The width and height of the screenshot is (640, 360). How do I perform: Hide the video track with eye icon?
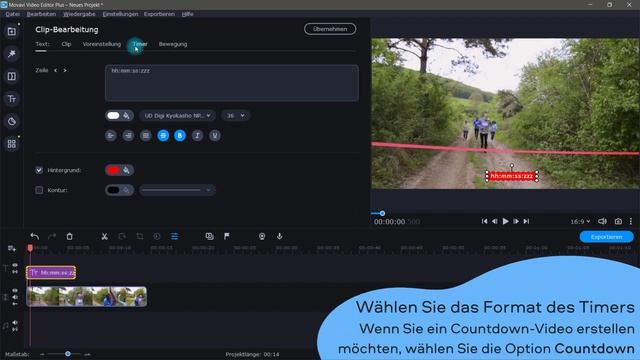[15, 291]
